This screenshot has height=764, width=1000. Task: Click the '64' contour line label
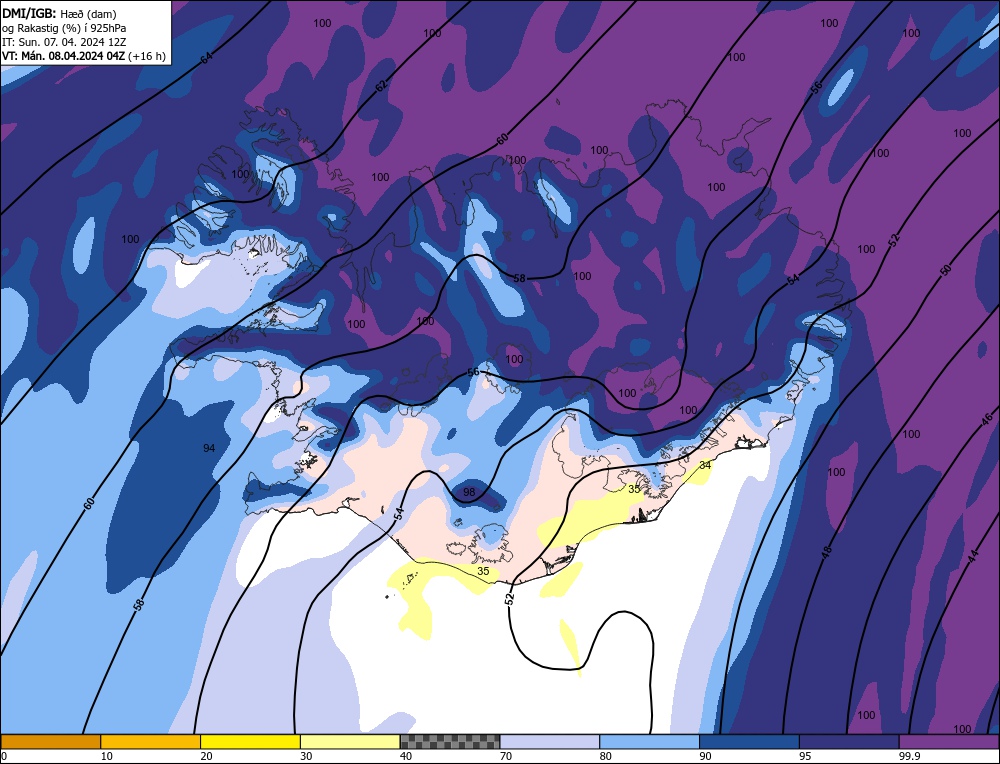[x=206, y=58]
